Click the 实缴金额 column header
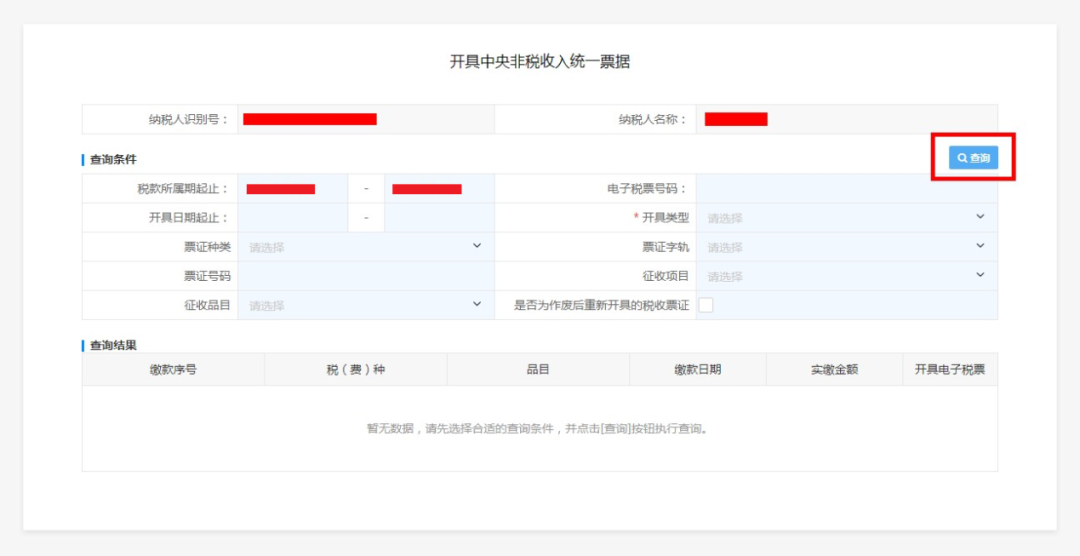The height and width of the screenshot is (556, 1080). (x=834, y=369)
